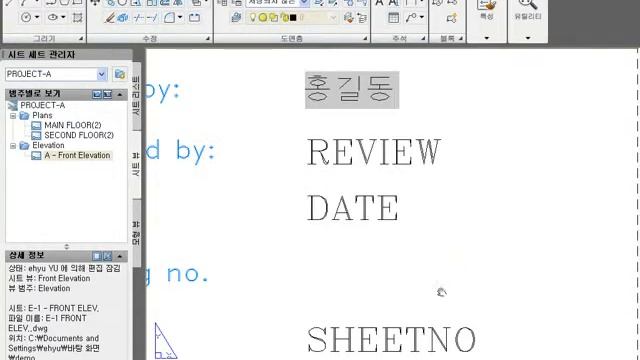Open the Utilities (유틸리티) panel button
Image resolution: width=640 pixels, height=360 pixels.
[528, 10]
